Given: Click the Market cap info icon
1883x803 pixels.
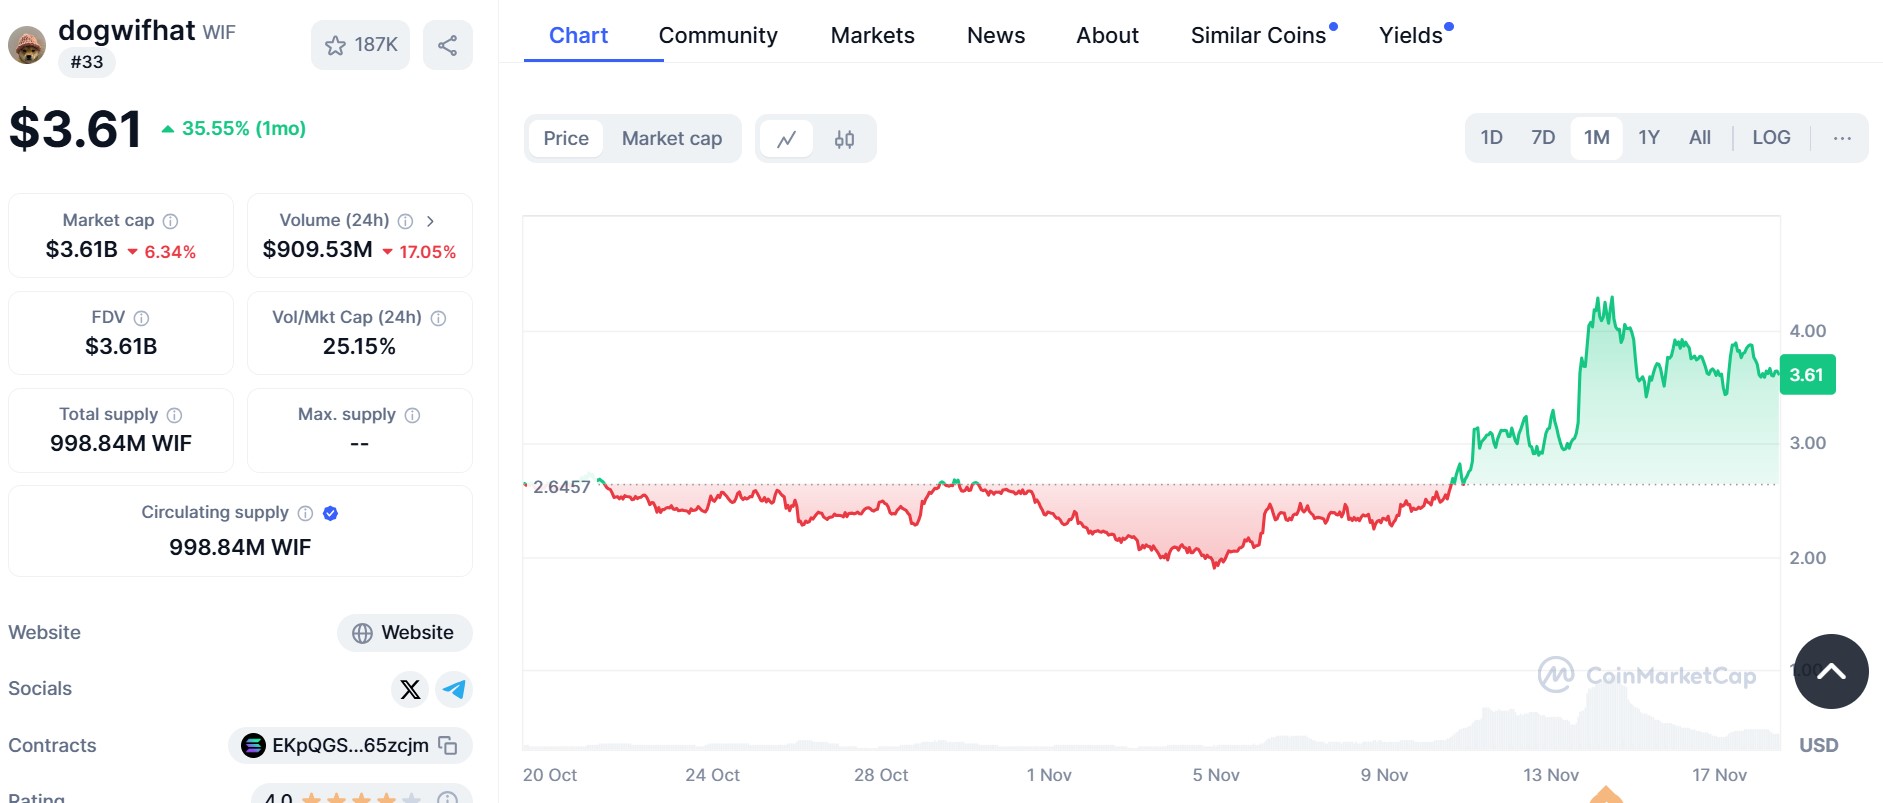Looking at the screenshot, I should point(171,221).
